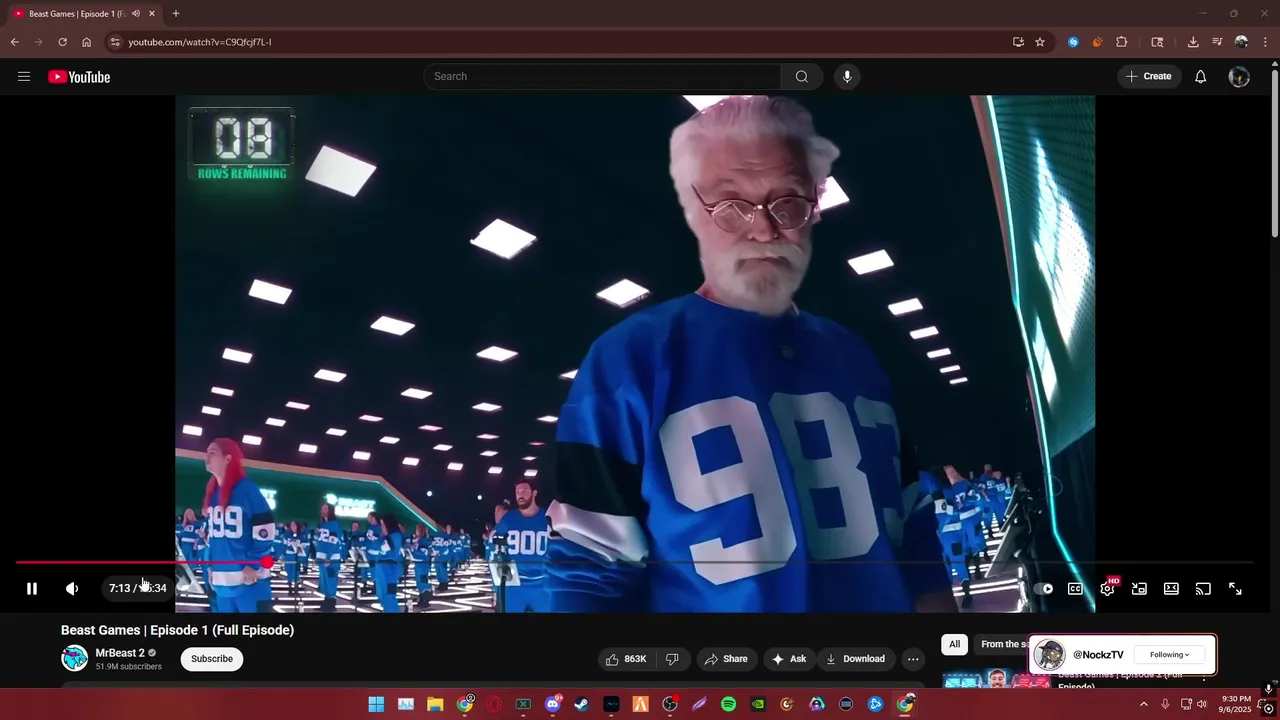Screen dimensions: 1280x720
Task: Launch Discord from the taskbar
Action: point(553,704)
